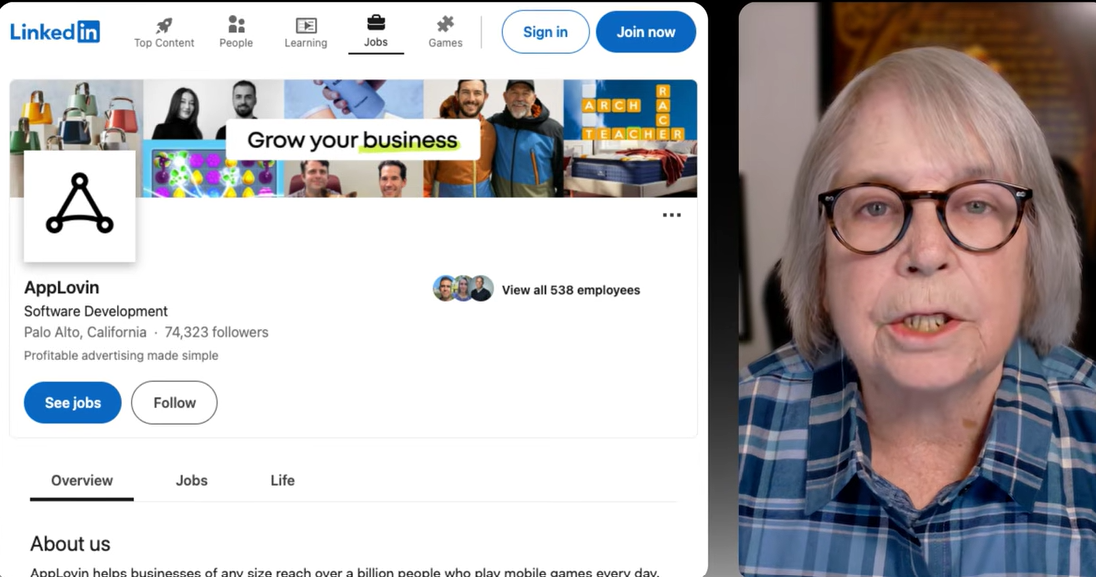Click the About us heading
This screenshot has height=577, width=1096.
[70, 543]
